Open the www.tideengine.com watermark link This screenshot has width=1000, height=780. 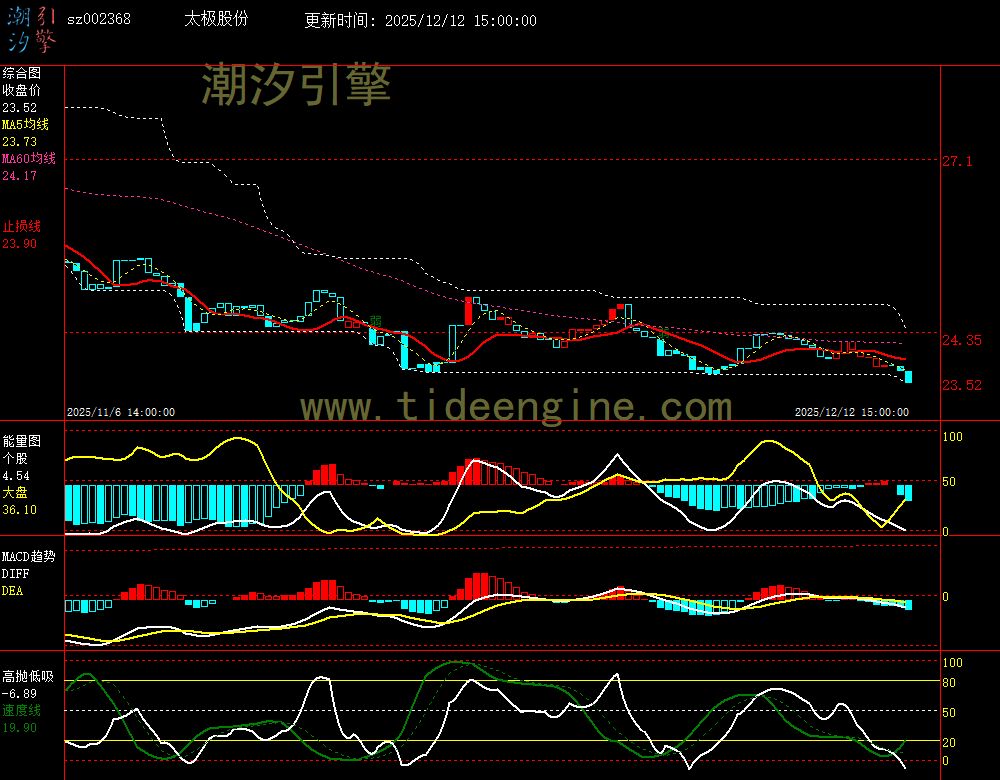516,407
